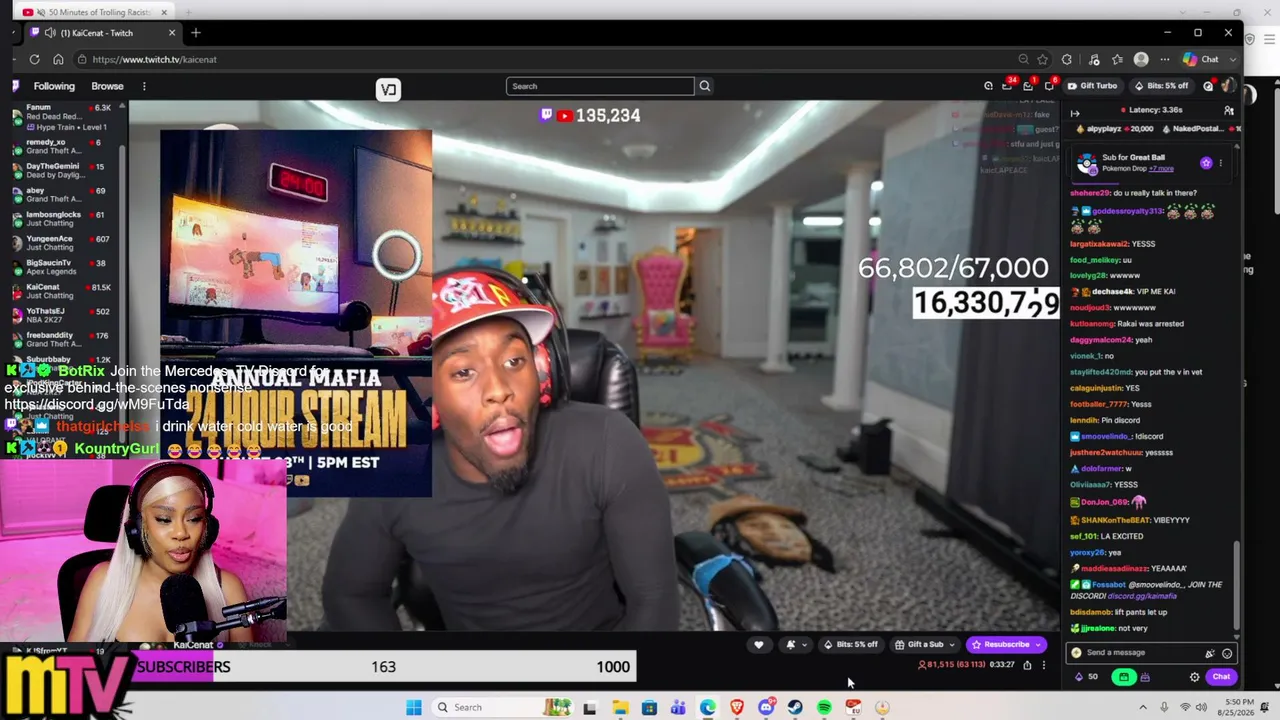The width and height of the screenshot is (1280, 720).
Task: Open a new browser tab
Action: (x=196, y=33)
